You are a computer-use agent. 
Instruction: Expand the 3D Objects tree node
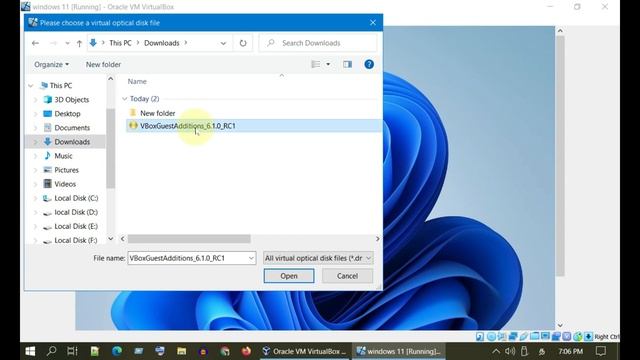click(x=36, y=100)
